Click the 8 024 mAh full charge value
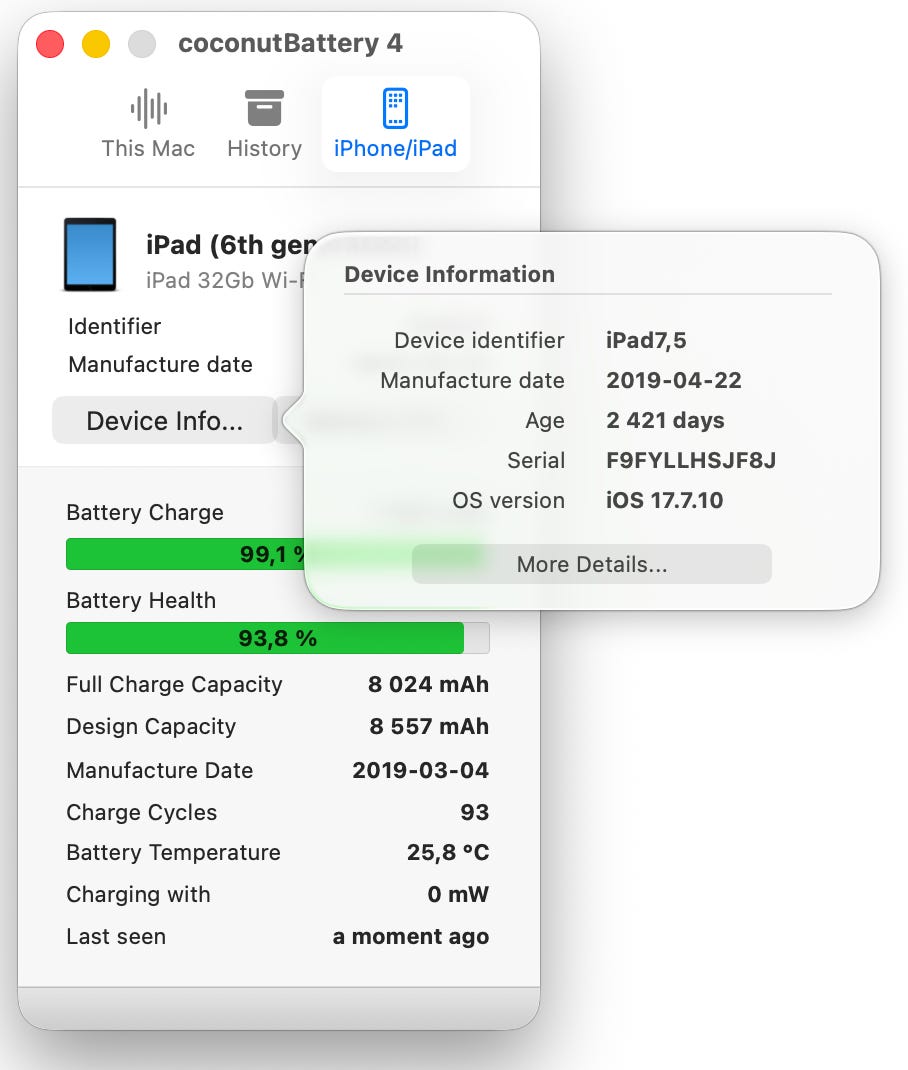 428,684
